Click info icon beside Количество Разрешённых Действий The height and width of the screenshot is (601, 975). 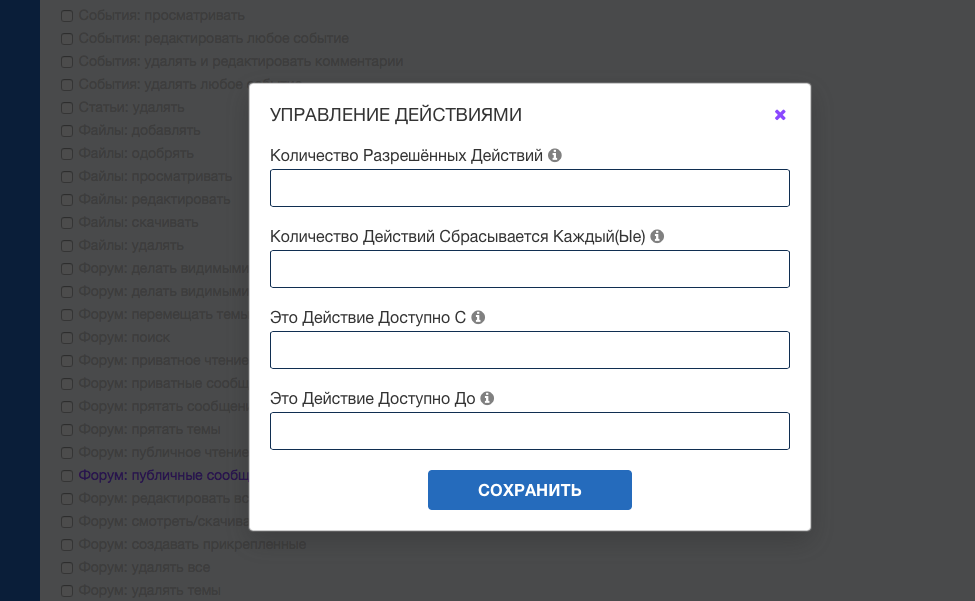(555, 156)
